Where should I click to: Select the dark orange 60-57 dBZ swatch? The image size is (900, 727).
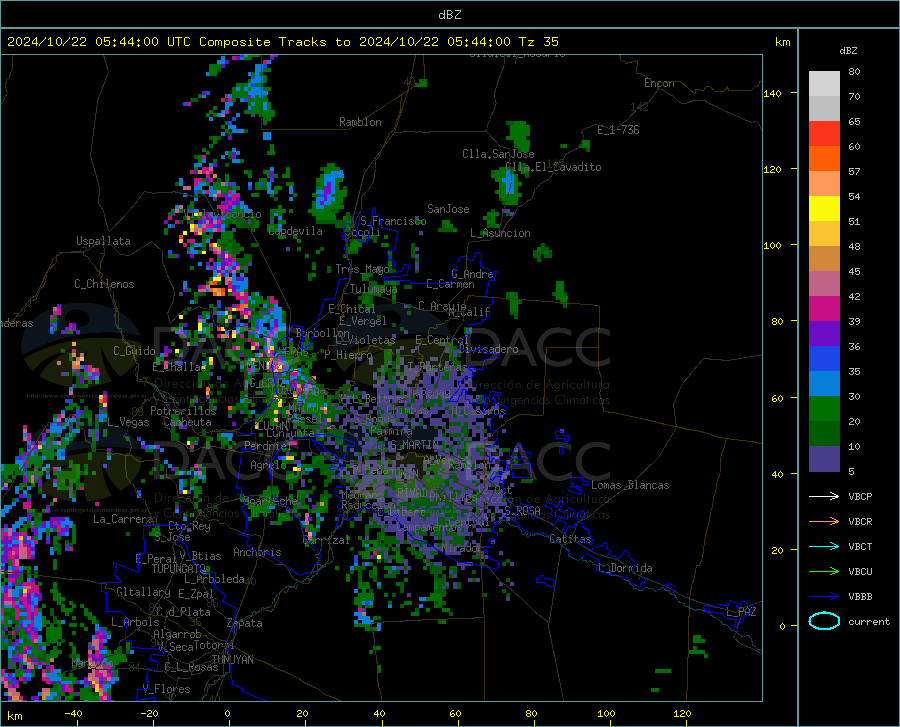(824, 159)
